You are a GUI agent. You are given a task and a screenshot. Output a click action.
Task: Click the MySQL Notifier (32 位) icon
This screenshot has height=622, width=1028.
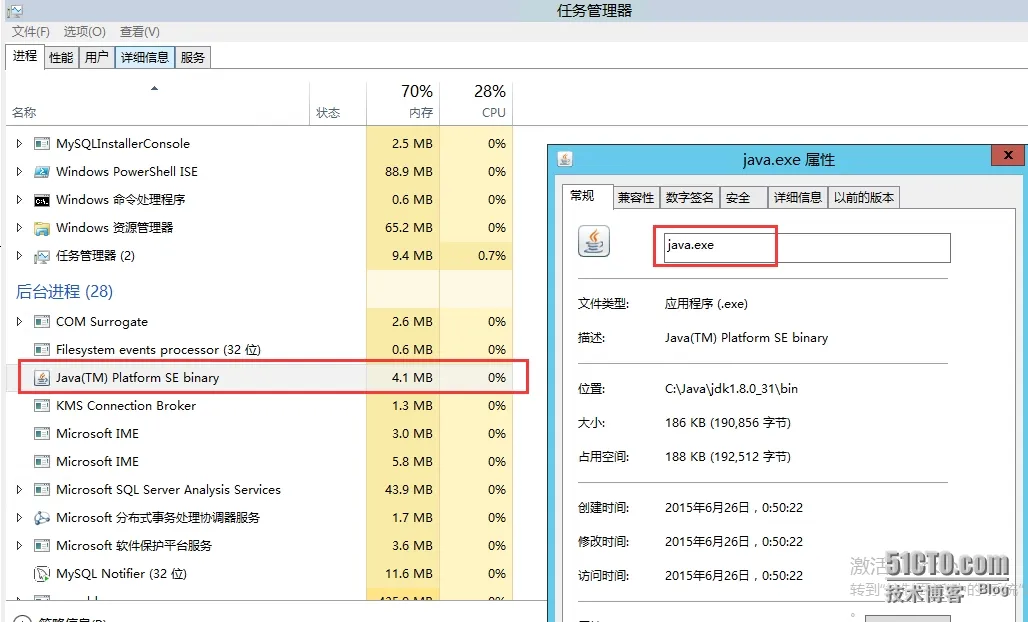click(x=42, y=574)
